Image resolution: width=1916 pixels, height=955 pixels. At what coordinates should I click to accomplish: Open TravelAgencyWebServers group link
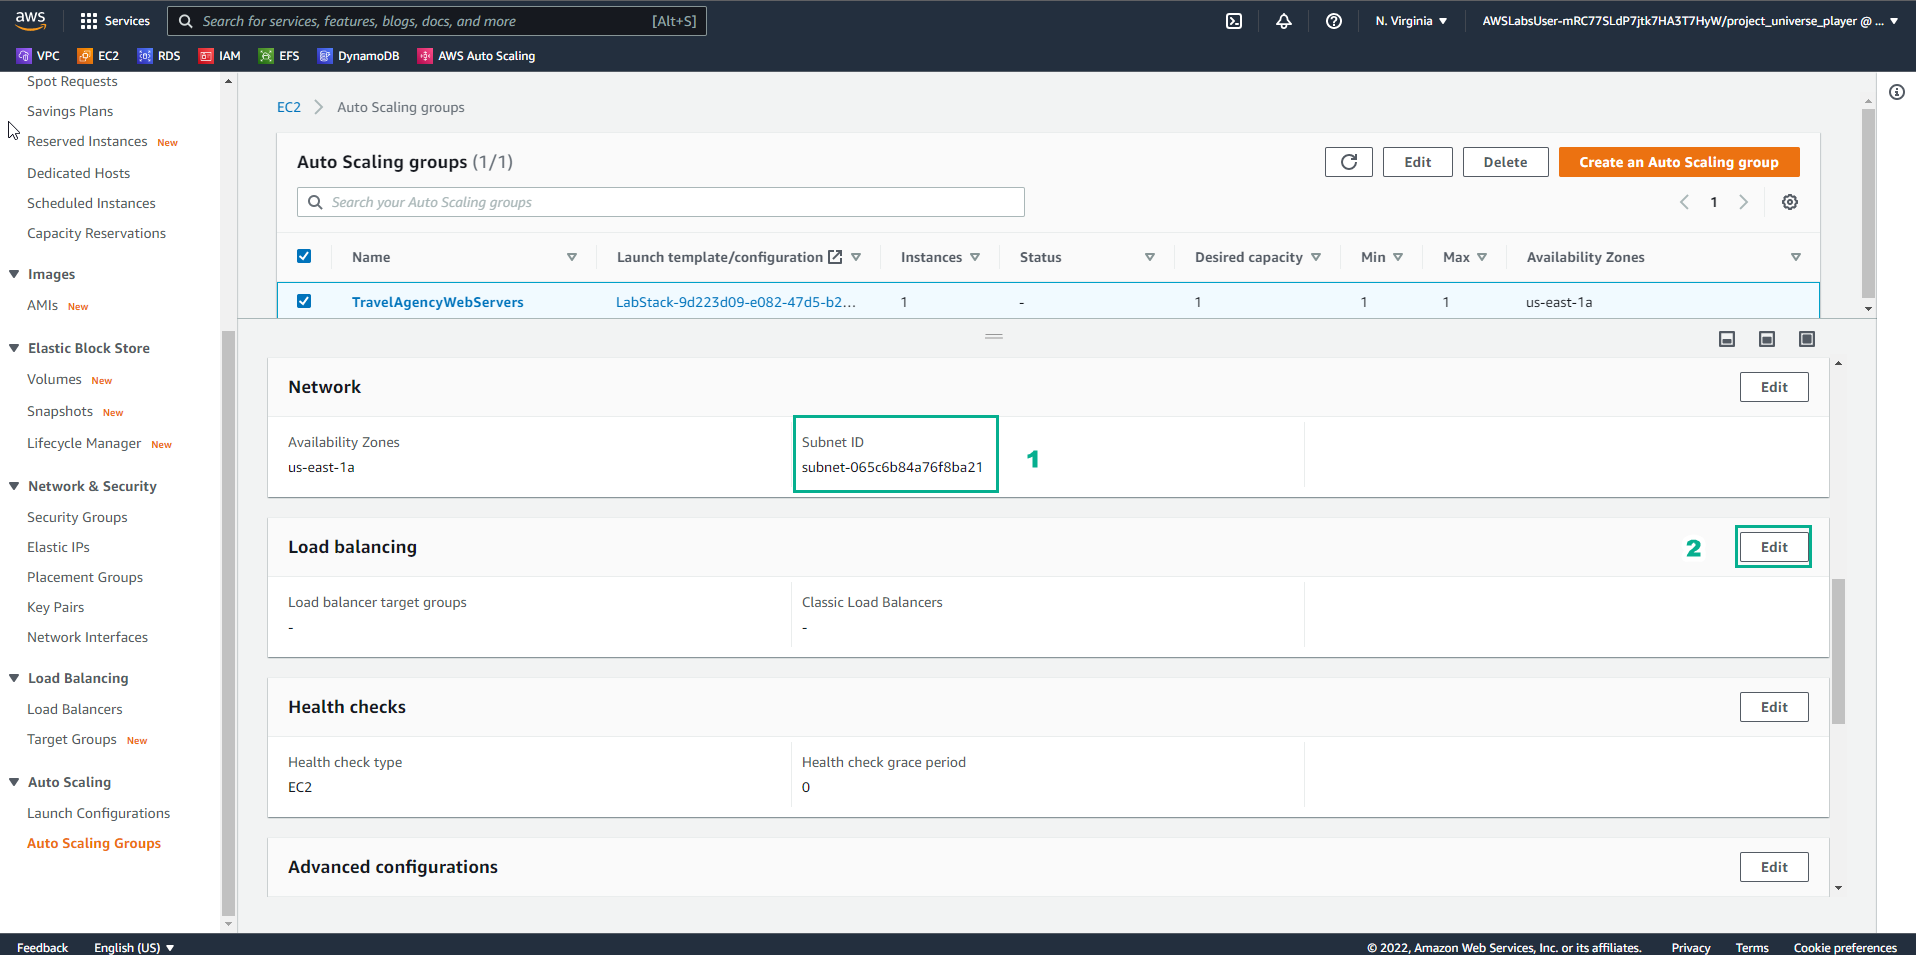(437, 302)
